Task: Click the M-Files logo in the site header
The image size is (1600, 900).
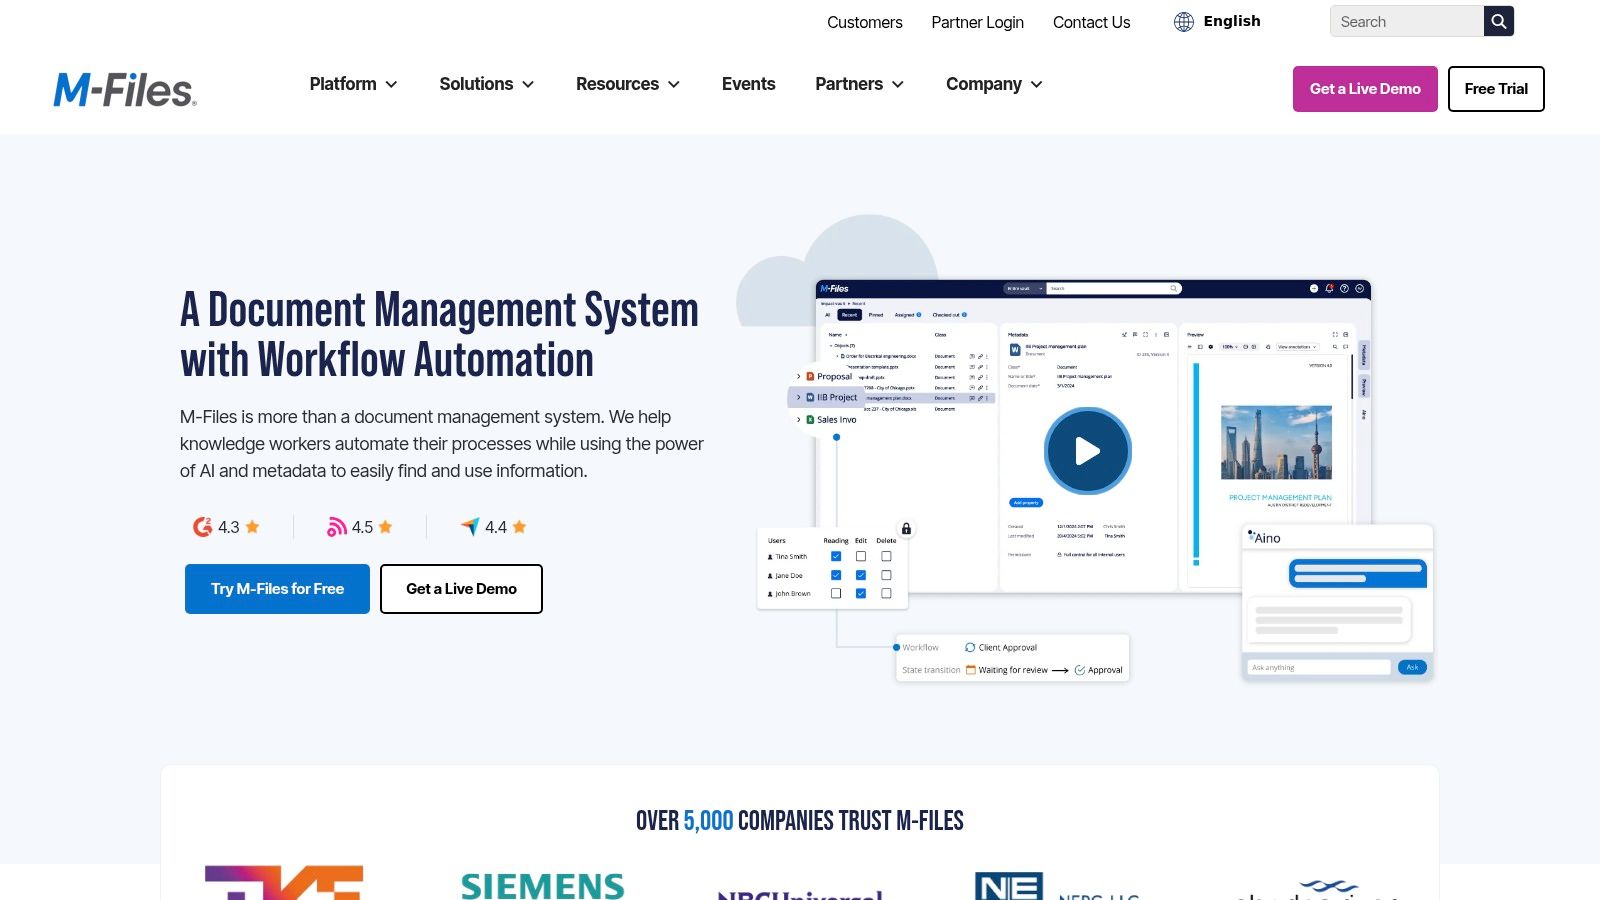Action: click(125, 89)
